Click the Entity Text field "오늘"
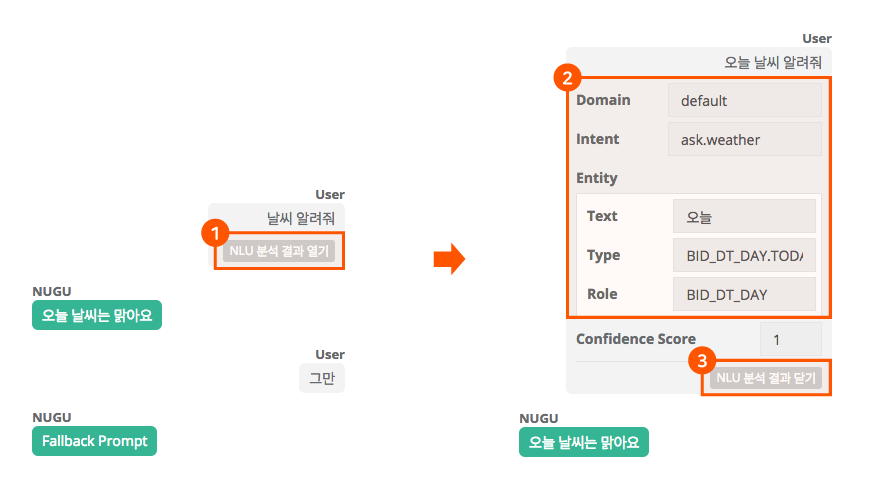This screenshot has width=870, height=486. 744,216
